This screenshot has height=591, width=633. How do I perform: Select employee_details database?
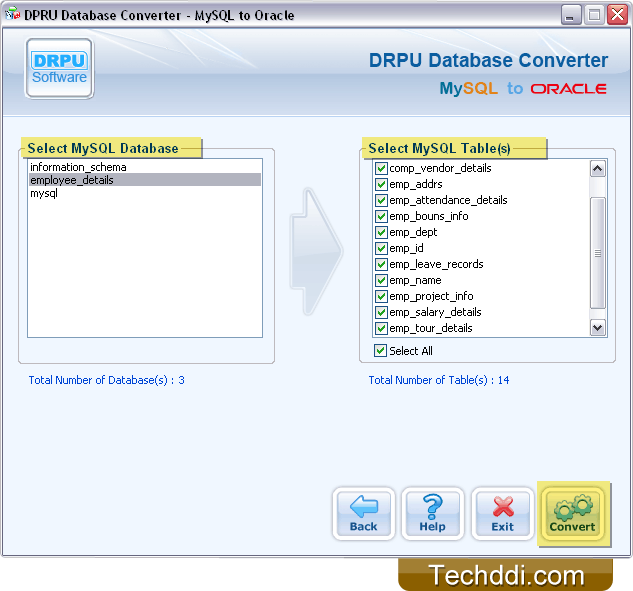145,180
